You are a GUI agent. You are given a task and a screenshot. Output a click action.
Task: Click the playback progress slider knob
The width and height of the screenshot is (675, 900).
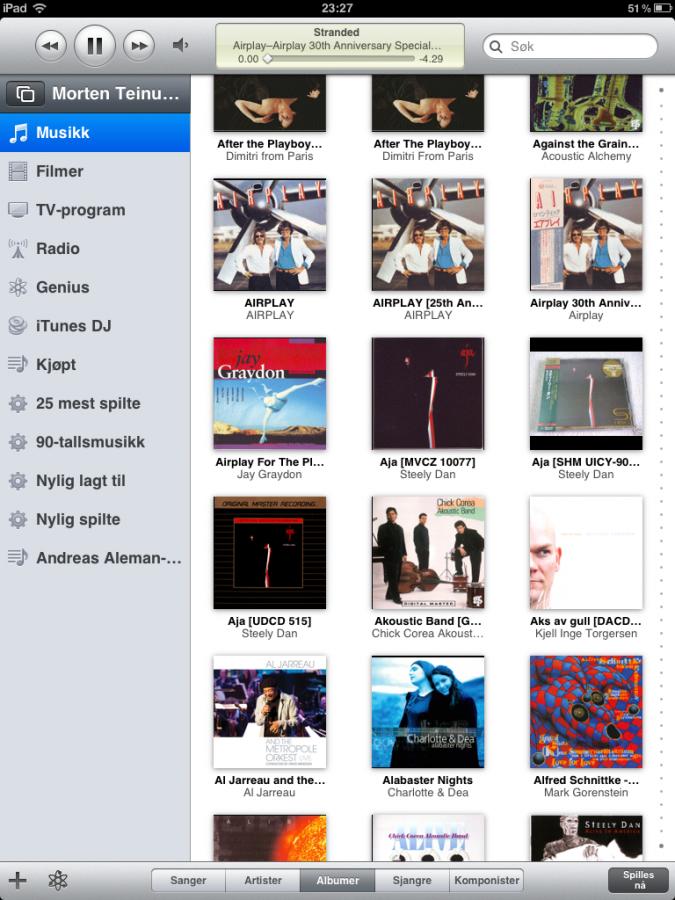click(267, 59)
